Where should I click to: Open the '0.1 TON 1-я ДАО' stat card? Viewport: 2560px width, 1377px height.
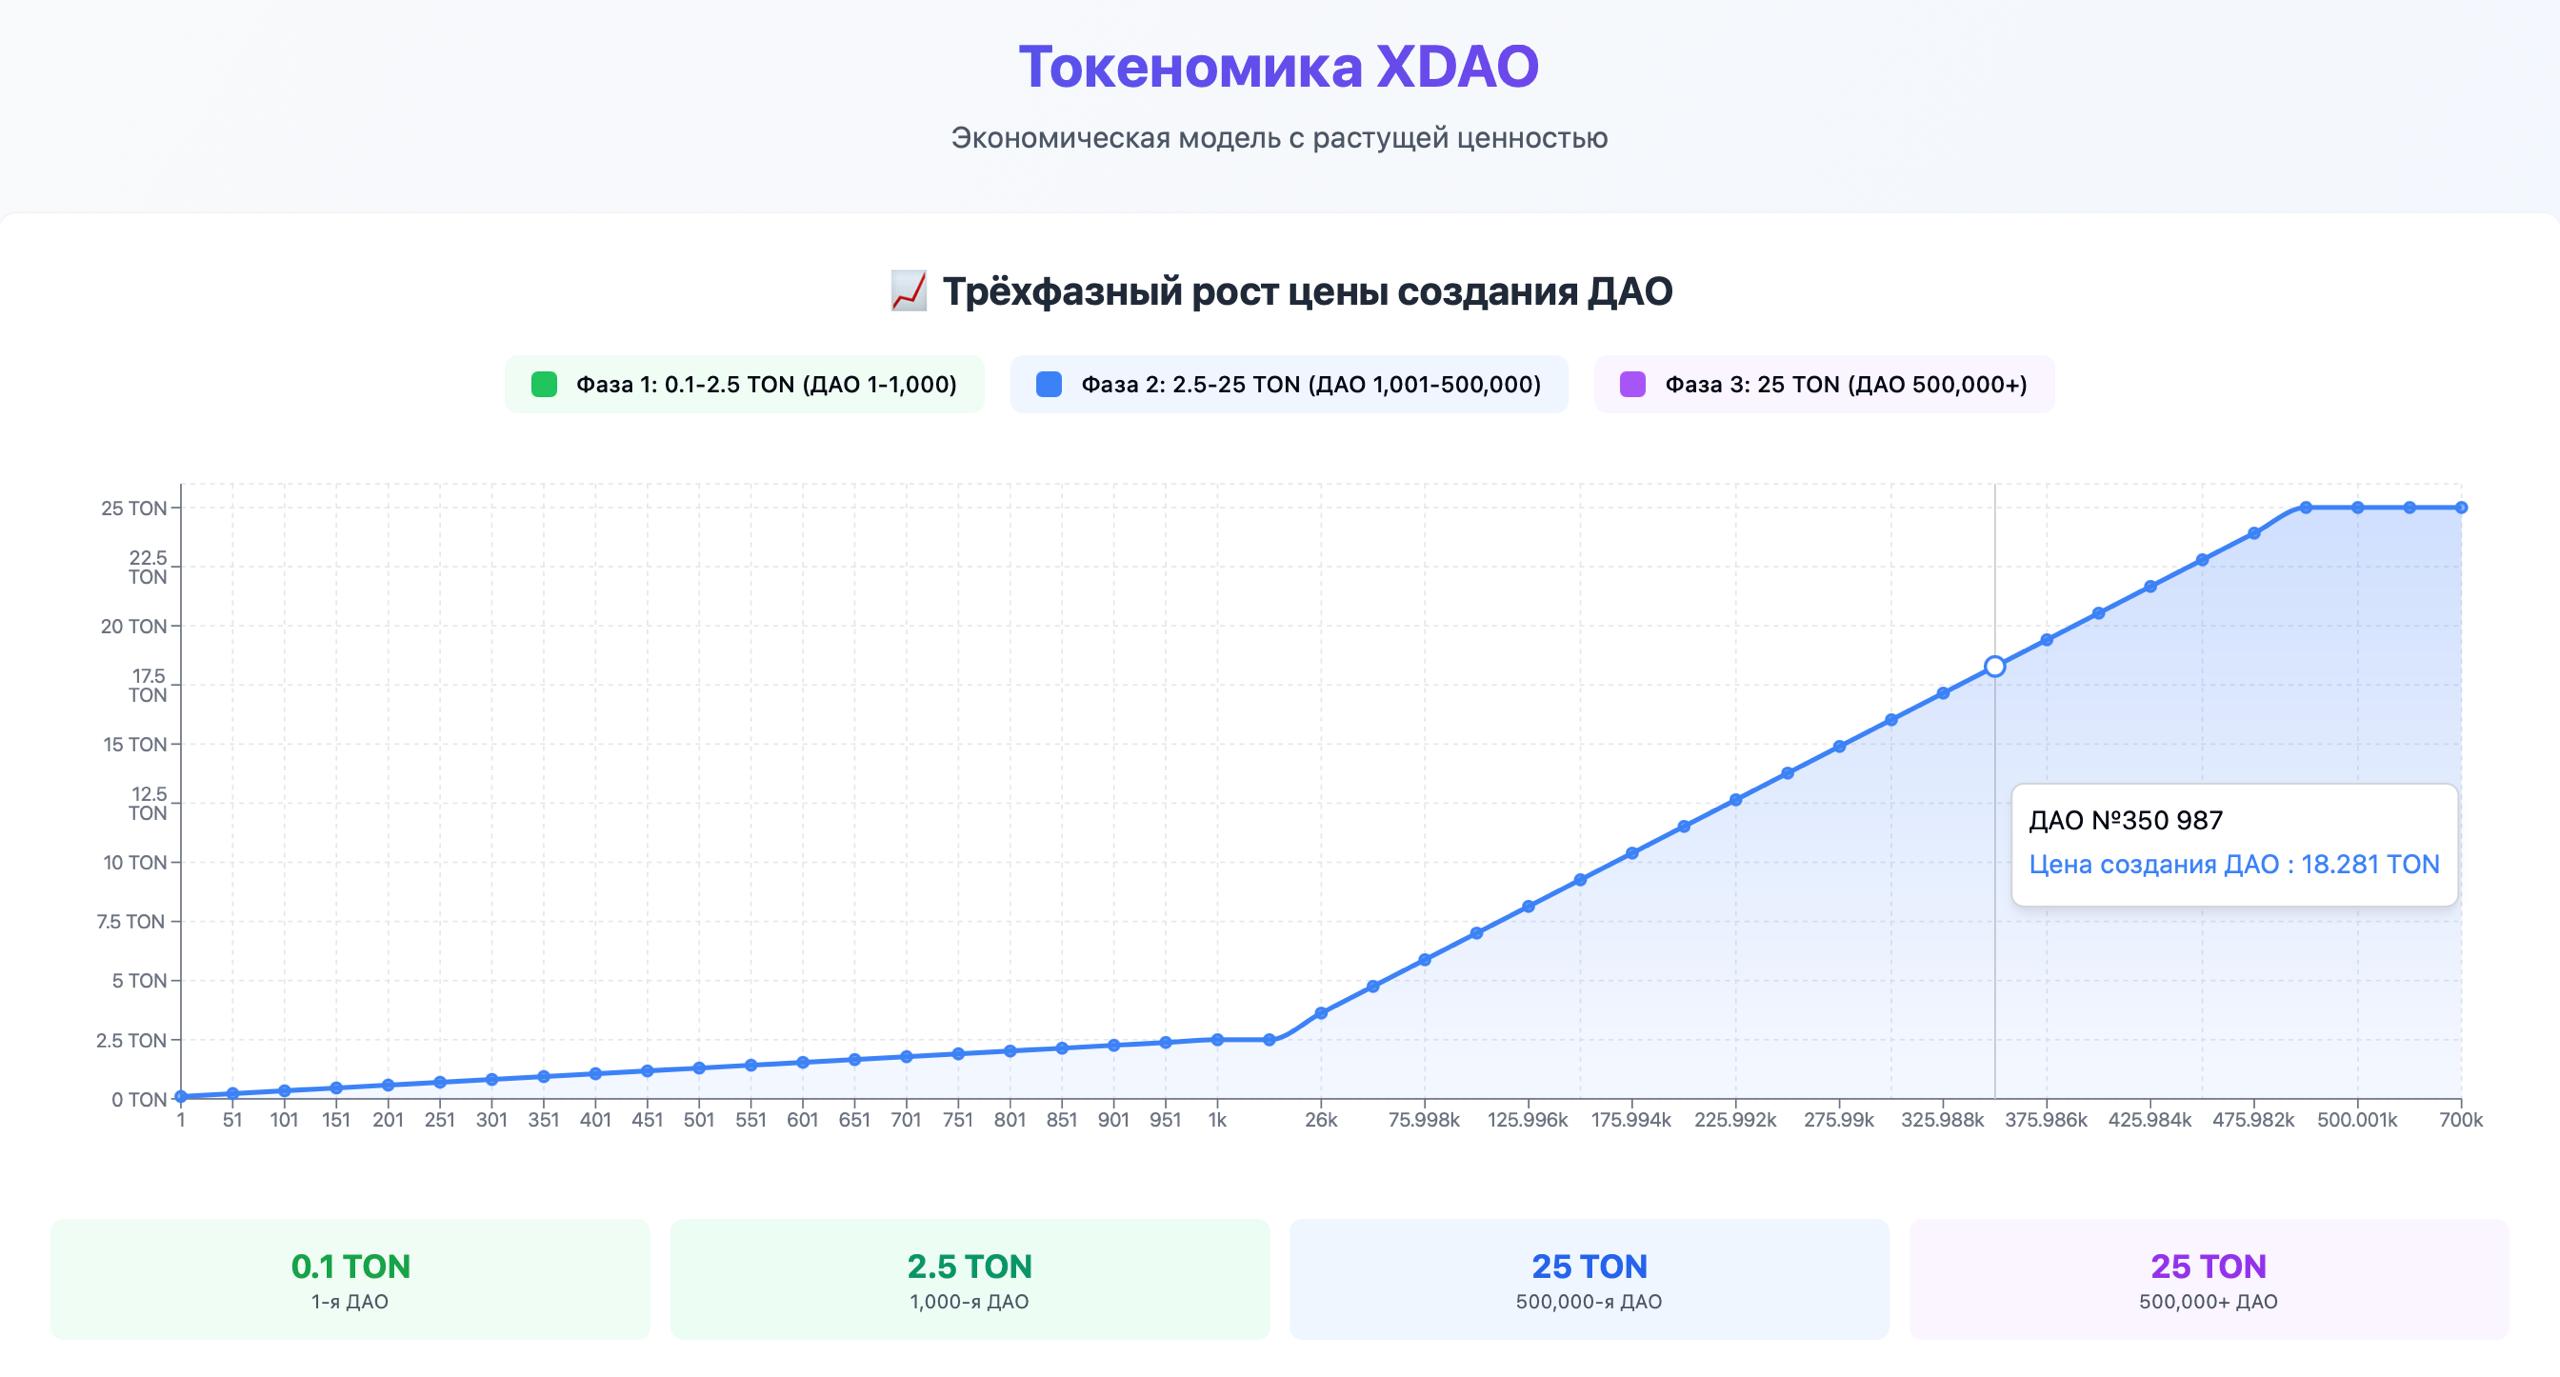pos(350,1279)
